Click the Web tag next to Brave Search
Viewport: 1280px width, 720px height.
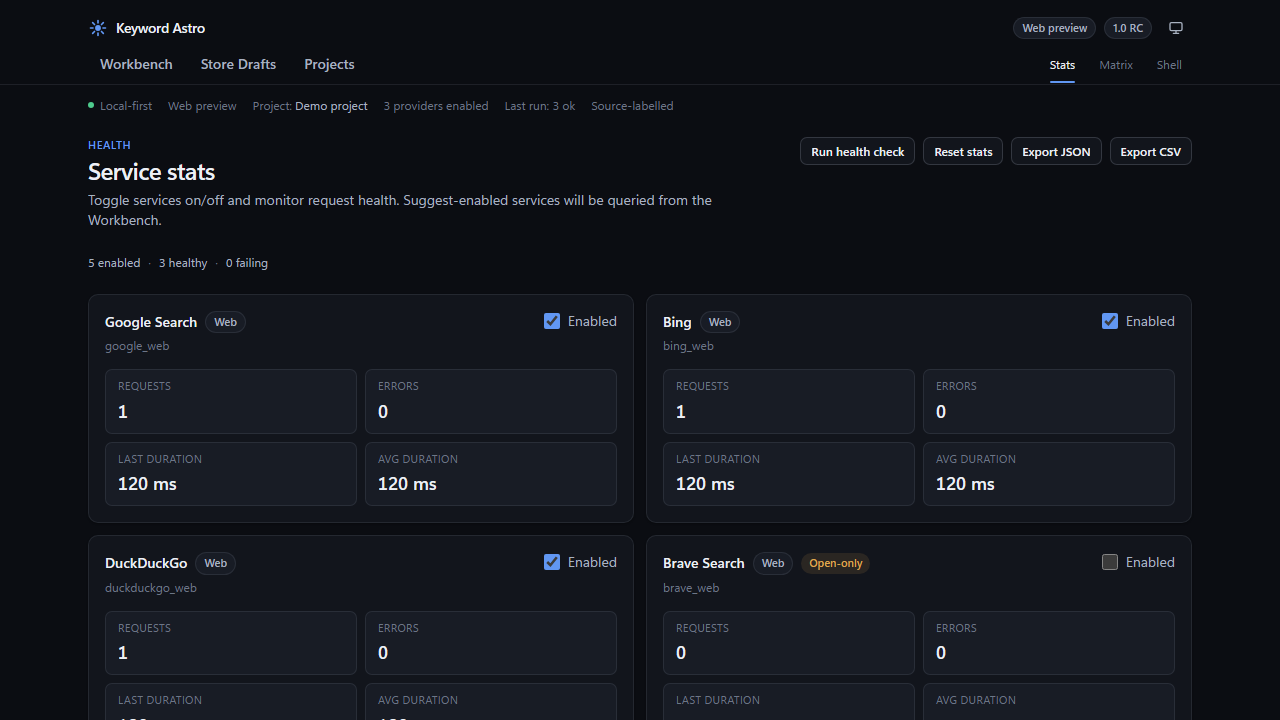pos(773,563)
